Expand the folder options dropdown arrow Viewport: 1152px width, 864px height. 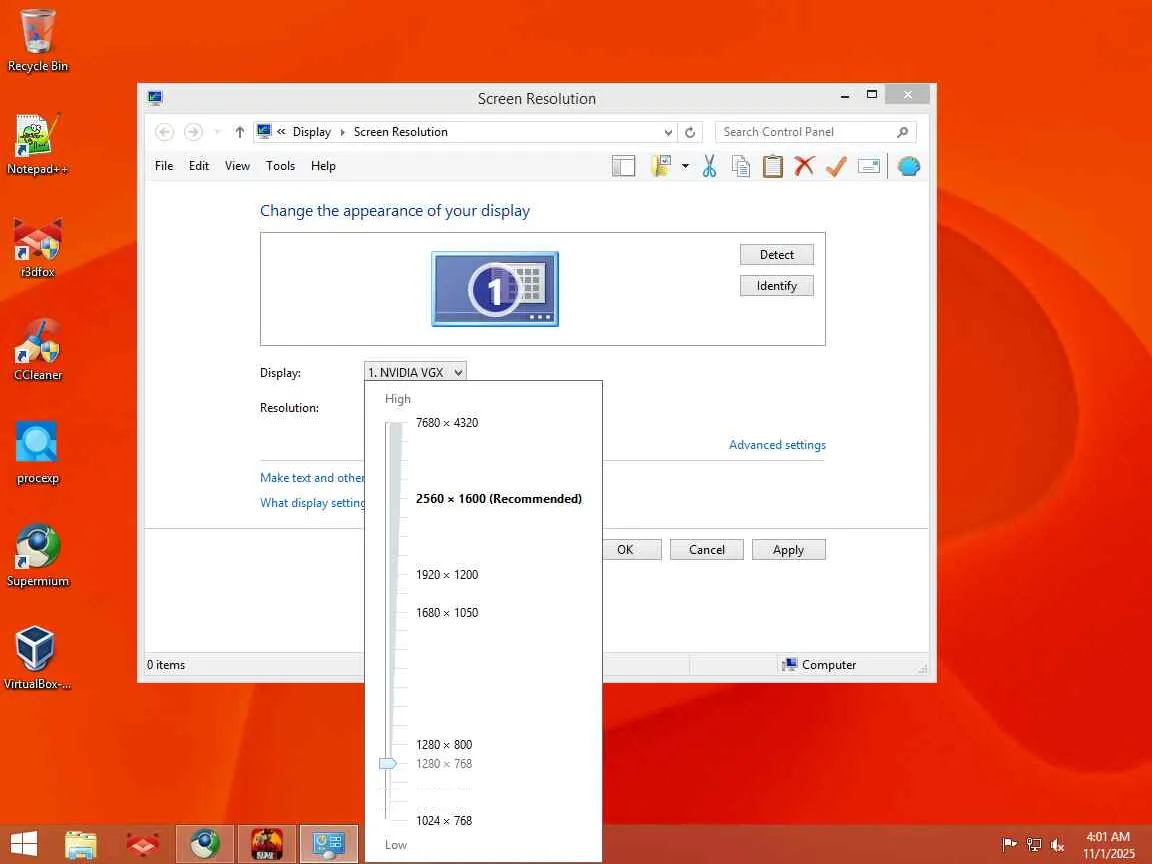tap(685, 166)
